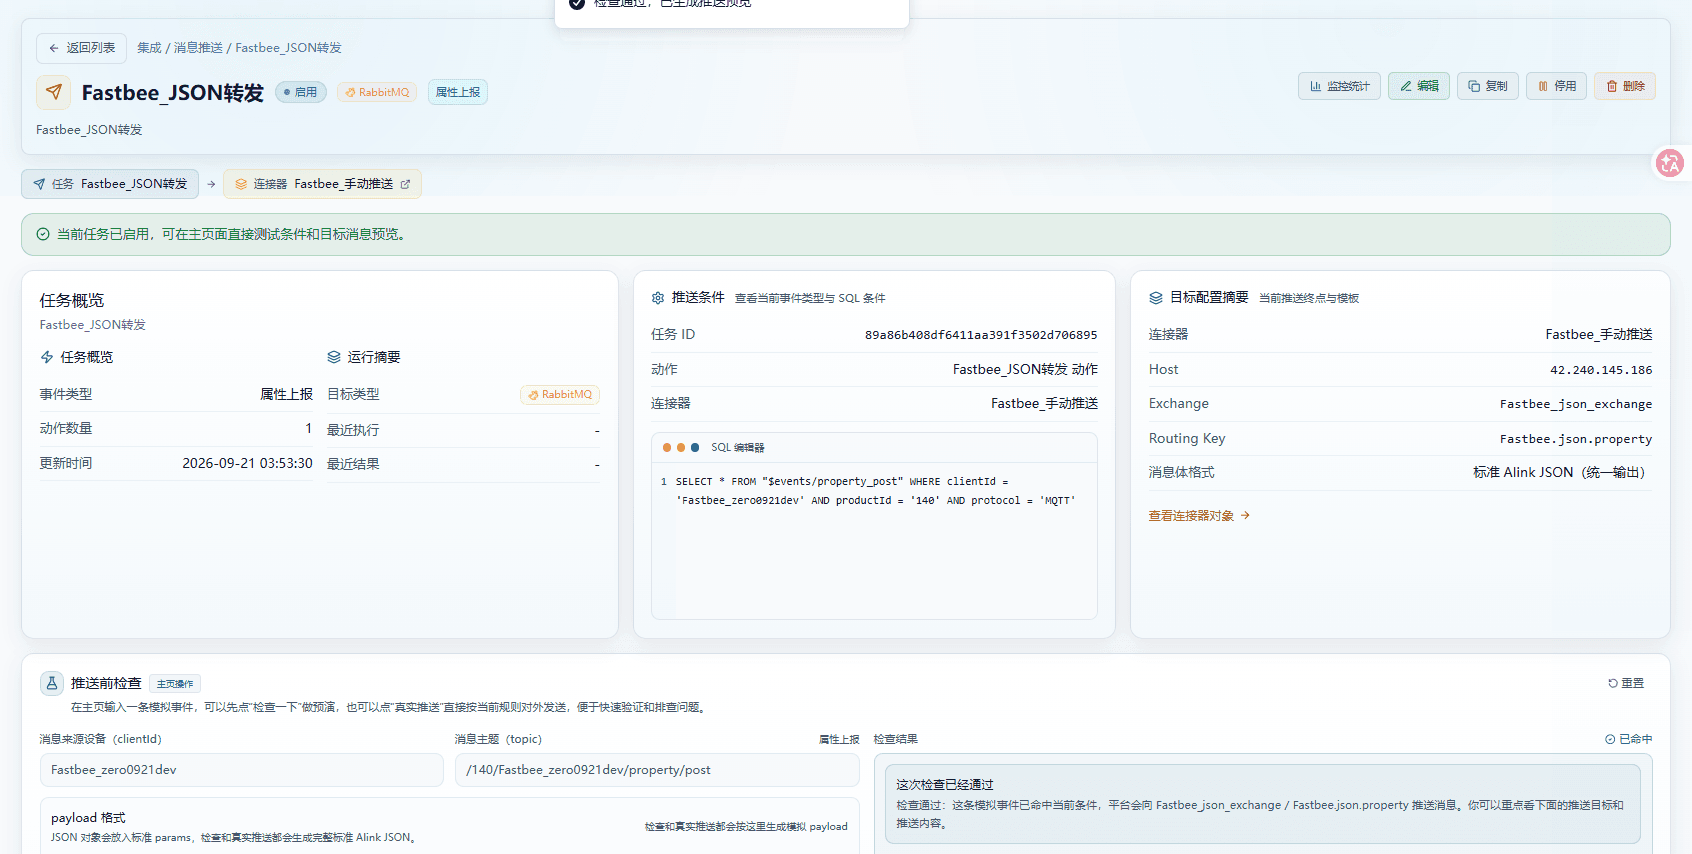Click the paper plane task icon beside title
Viewport: 1692px width, 854px height.
pyautogui.click(x=54, y=92)
